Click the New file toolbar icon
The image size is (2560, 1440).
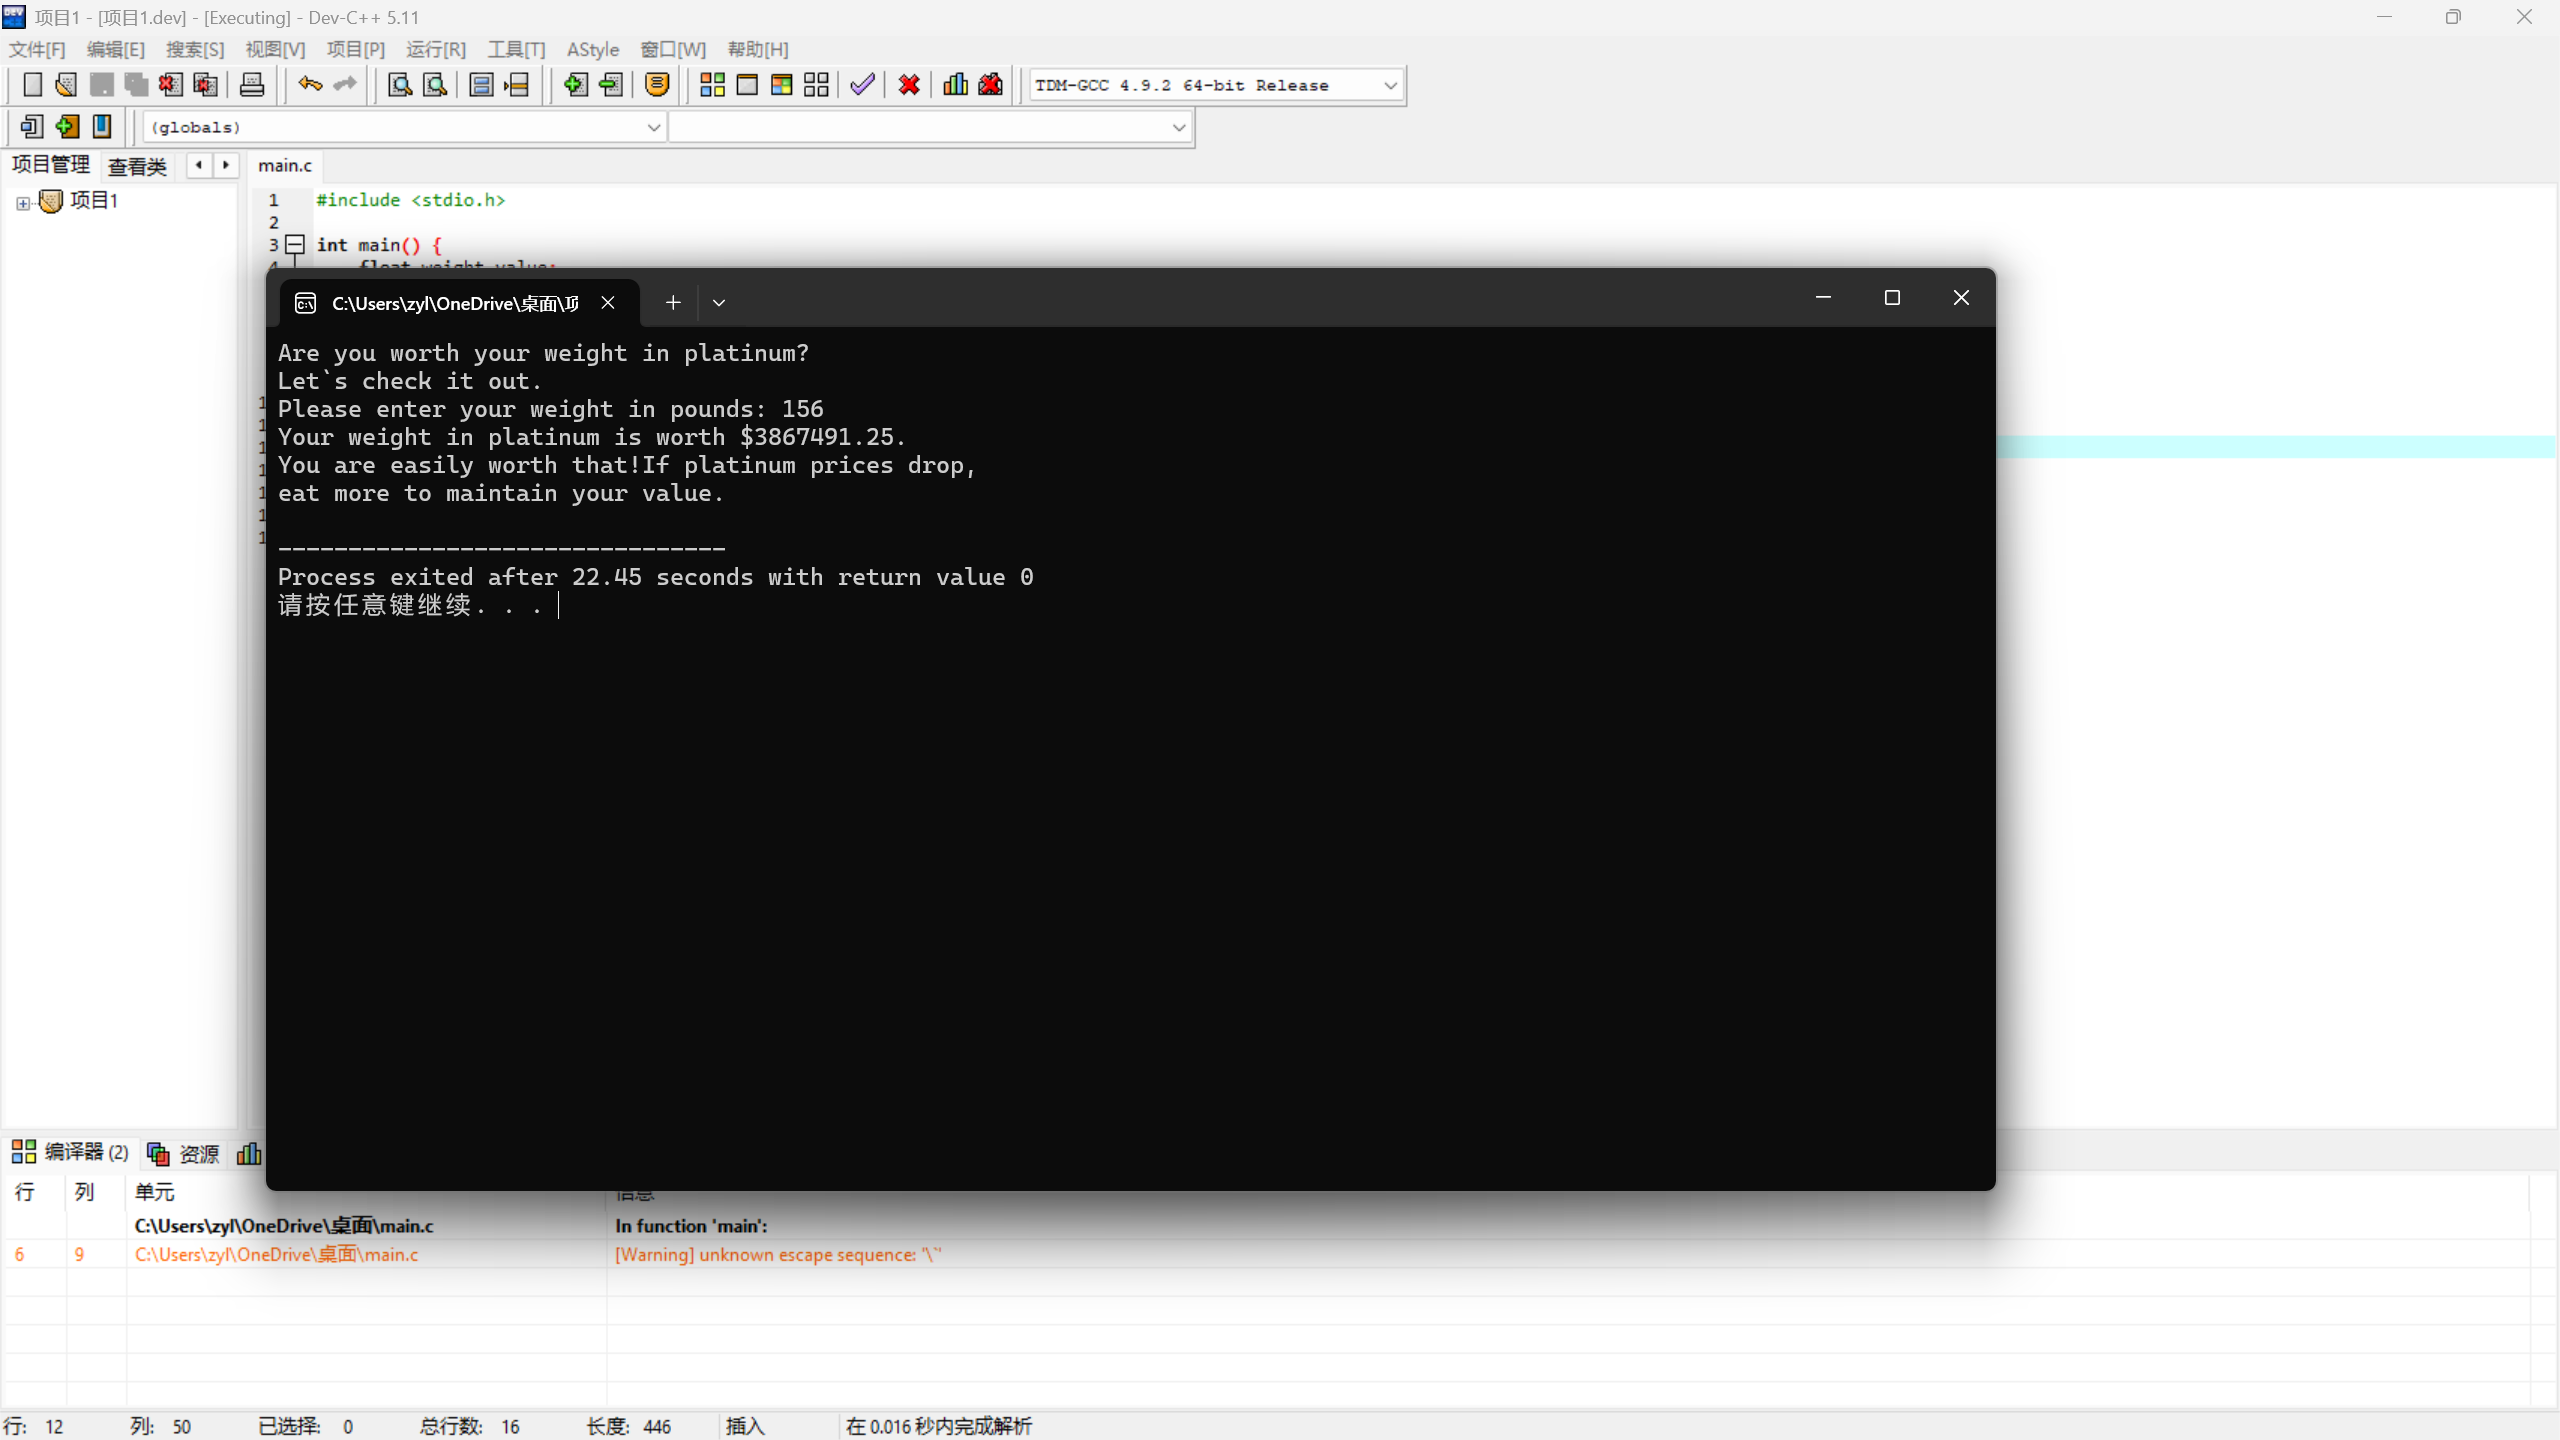tap(32, 85)
